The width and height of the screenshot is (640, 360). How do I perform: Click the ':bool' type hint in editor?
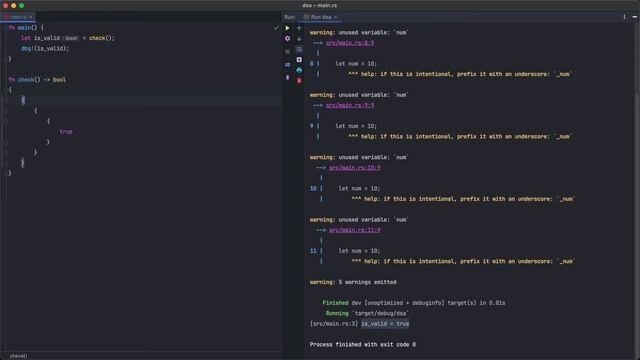pos(71,38)
